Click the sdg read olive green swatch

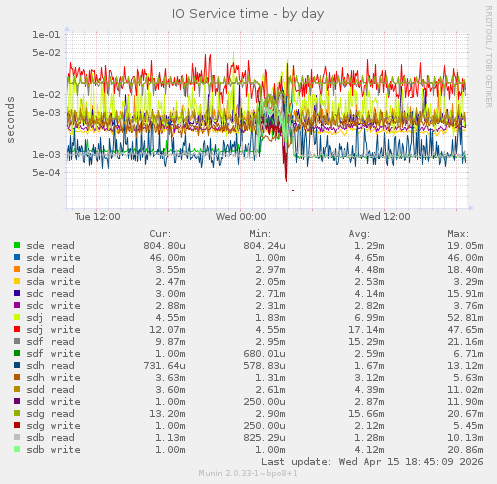coord(17,413)
